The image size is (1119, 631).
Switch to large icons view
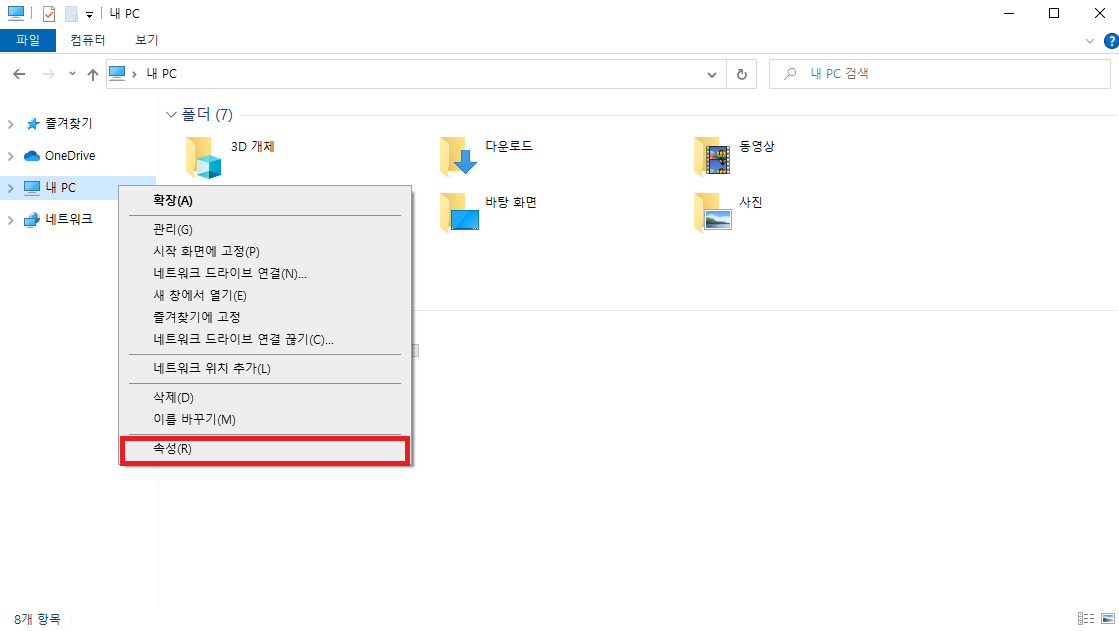pos(1108,619)
